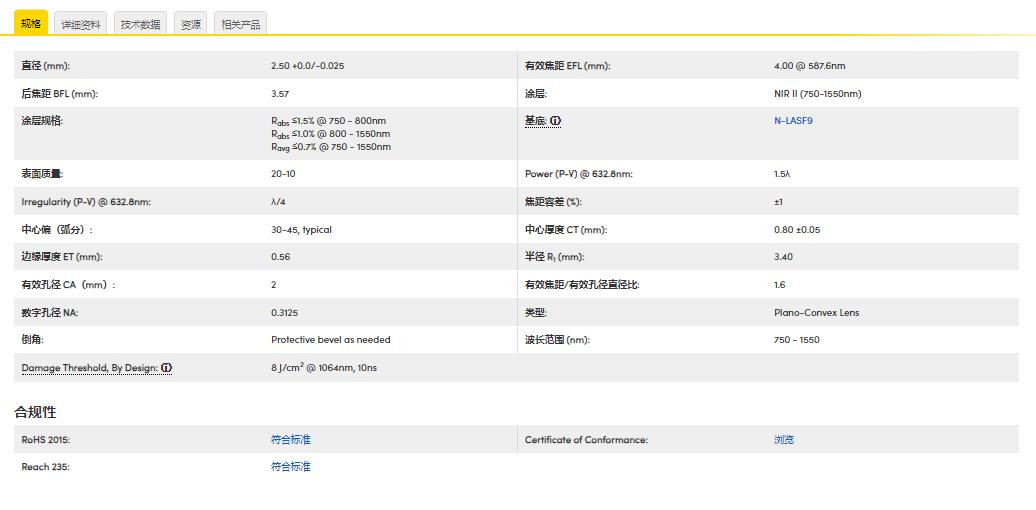Select the 涂层规格: label
1036x510 pixels.
(x=42, y=121)
